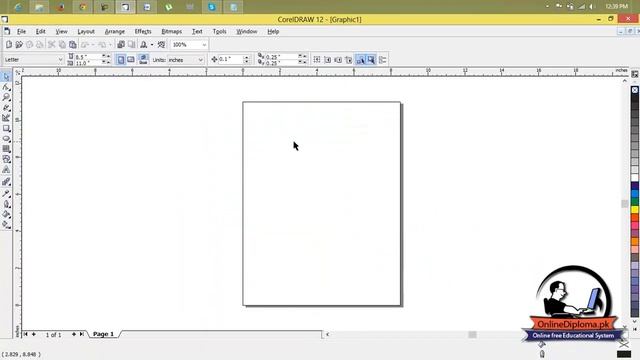This screenshot has width=640, height=360.
Task: Click the No Color swatch in palette
Action: [635, 90]
